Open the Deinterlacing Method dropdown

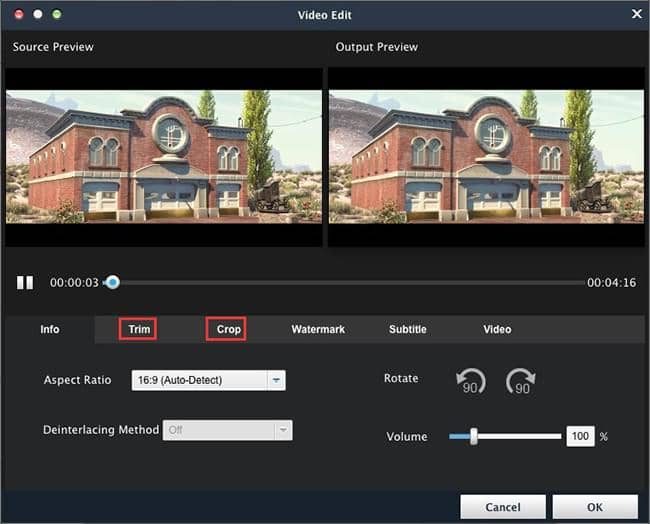pos(228,430)
